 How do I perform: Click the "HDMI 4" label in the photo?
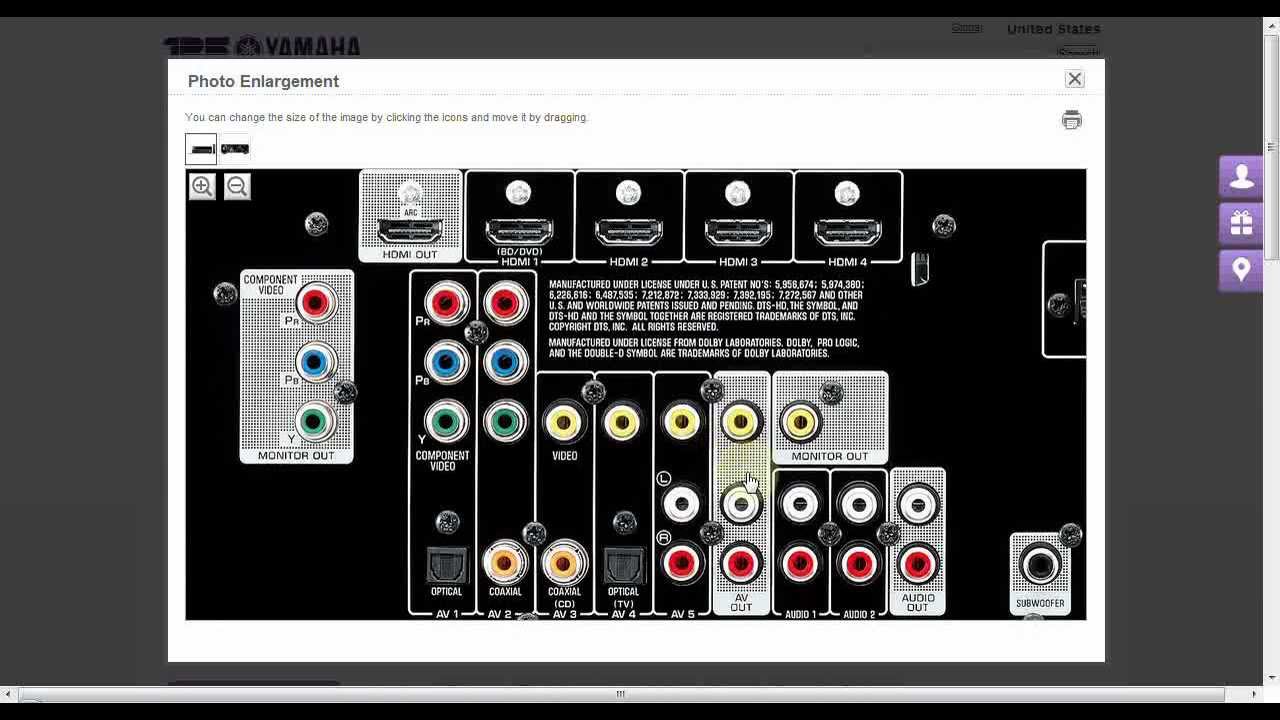[x=848, y=262]
